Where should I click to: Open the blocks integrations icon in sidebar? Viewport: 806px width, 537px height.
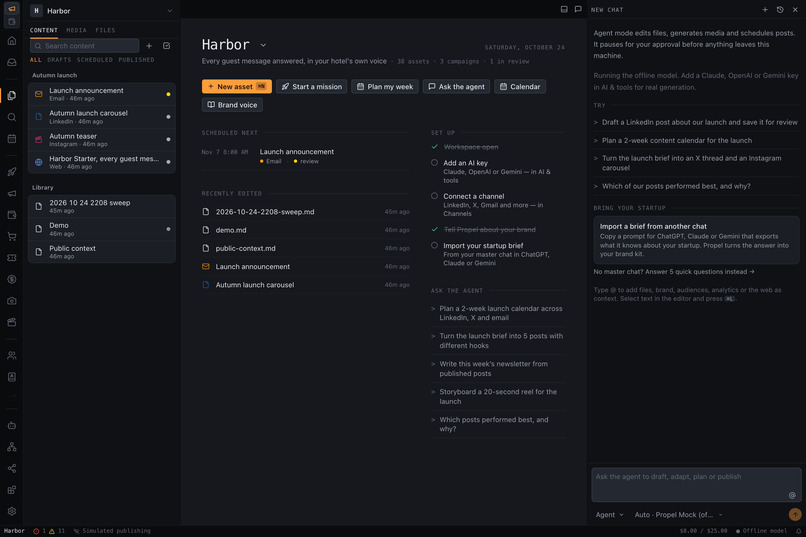click(x=12, y=490)
